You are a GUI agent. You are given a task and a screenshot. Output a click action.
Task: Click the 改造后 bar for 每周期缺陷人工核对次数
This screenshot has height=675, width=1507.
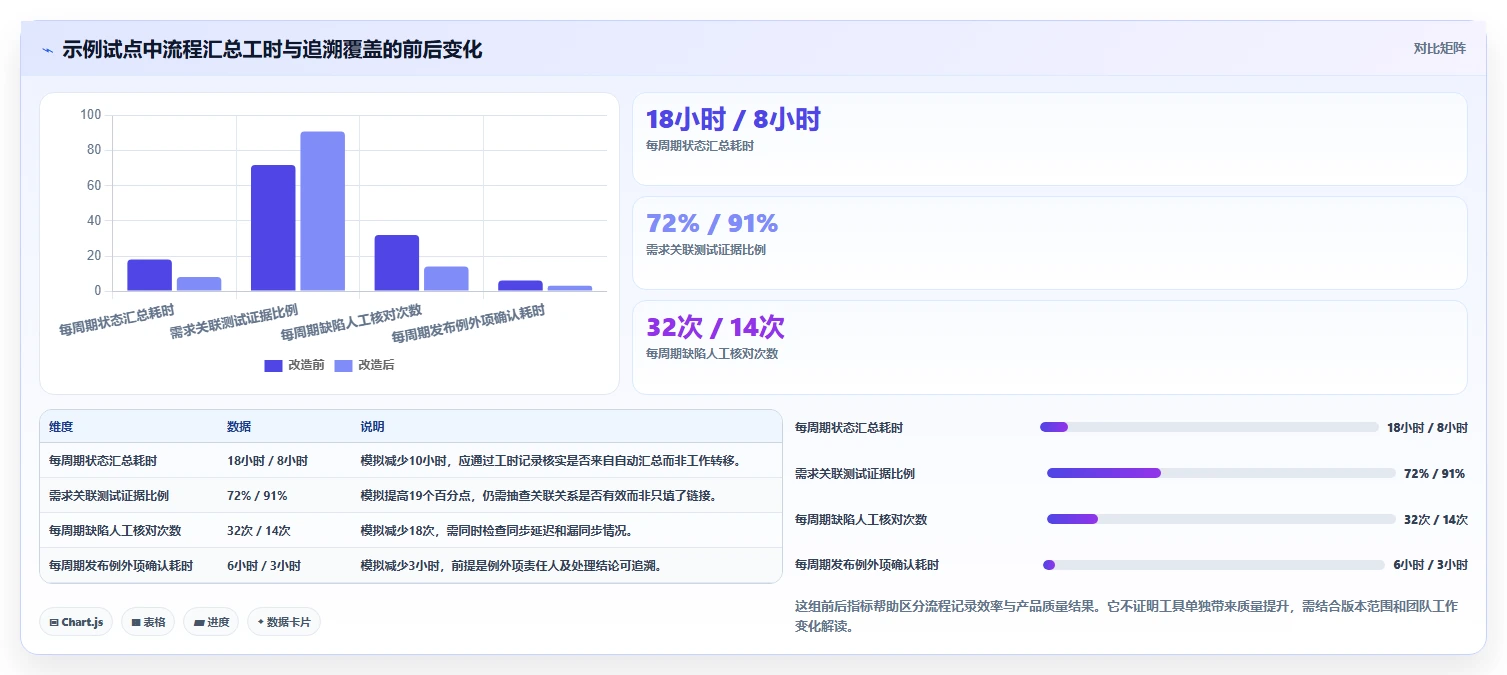[x=446, y=279]
